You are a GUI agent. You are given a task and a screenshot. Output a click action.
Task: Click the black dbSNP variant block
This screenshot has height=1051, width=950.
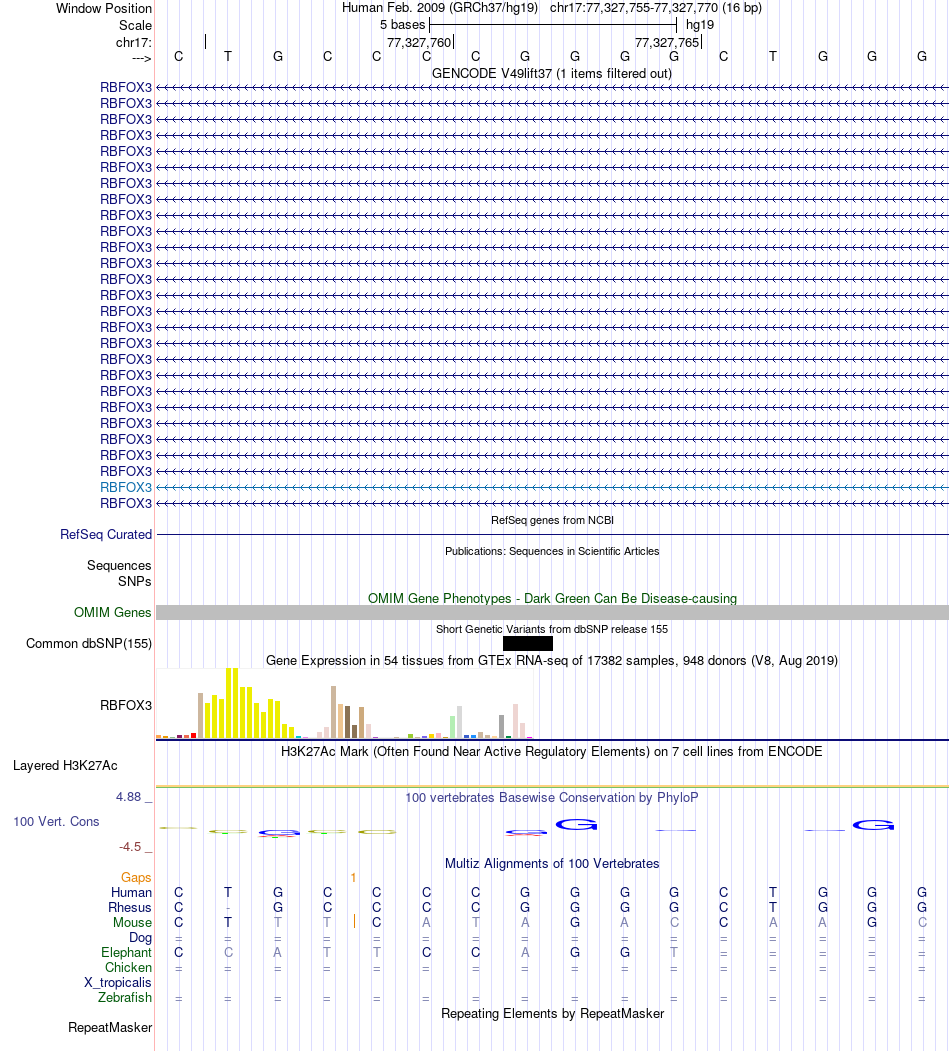coord(528,643)
